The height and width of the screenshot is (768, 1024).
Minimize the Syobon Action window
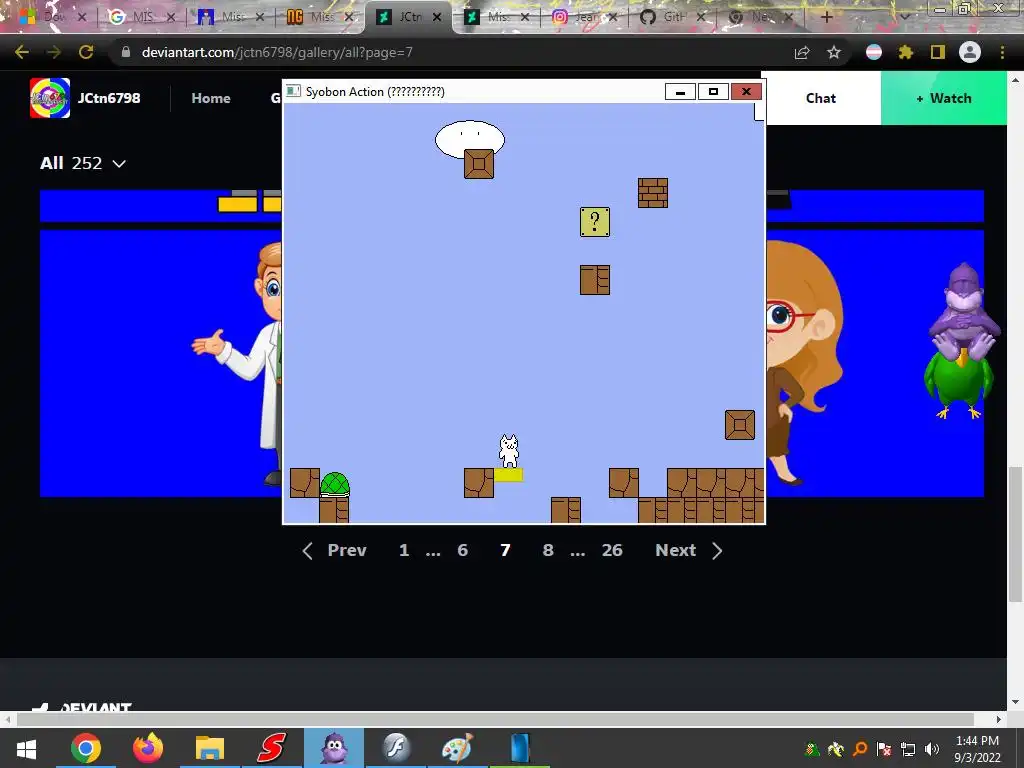(x=680, y=91)
